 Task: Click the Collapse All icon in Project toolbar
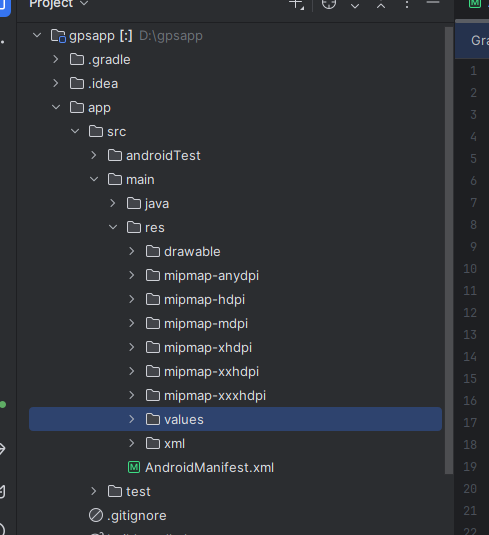pyautogui.click(x=381, y=5)
